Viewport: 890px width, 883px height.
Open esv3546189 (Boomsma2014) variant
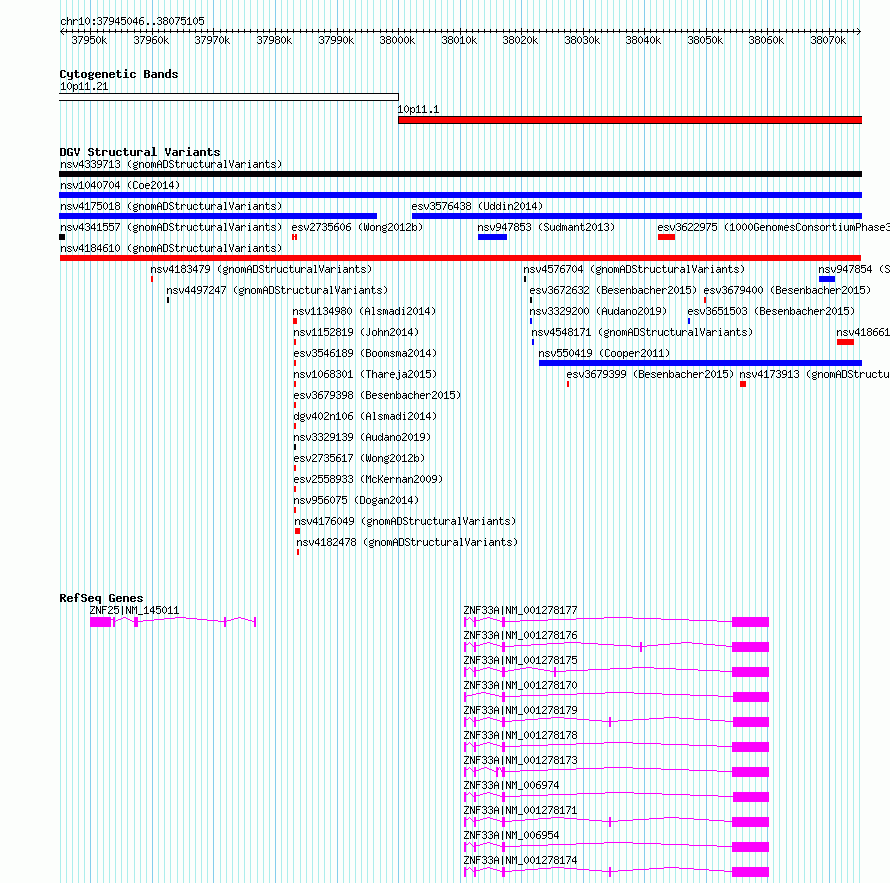click(365, 354)
